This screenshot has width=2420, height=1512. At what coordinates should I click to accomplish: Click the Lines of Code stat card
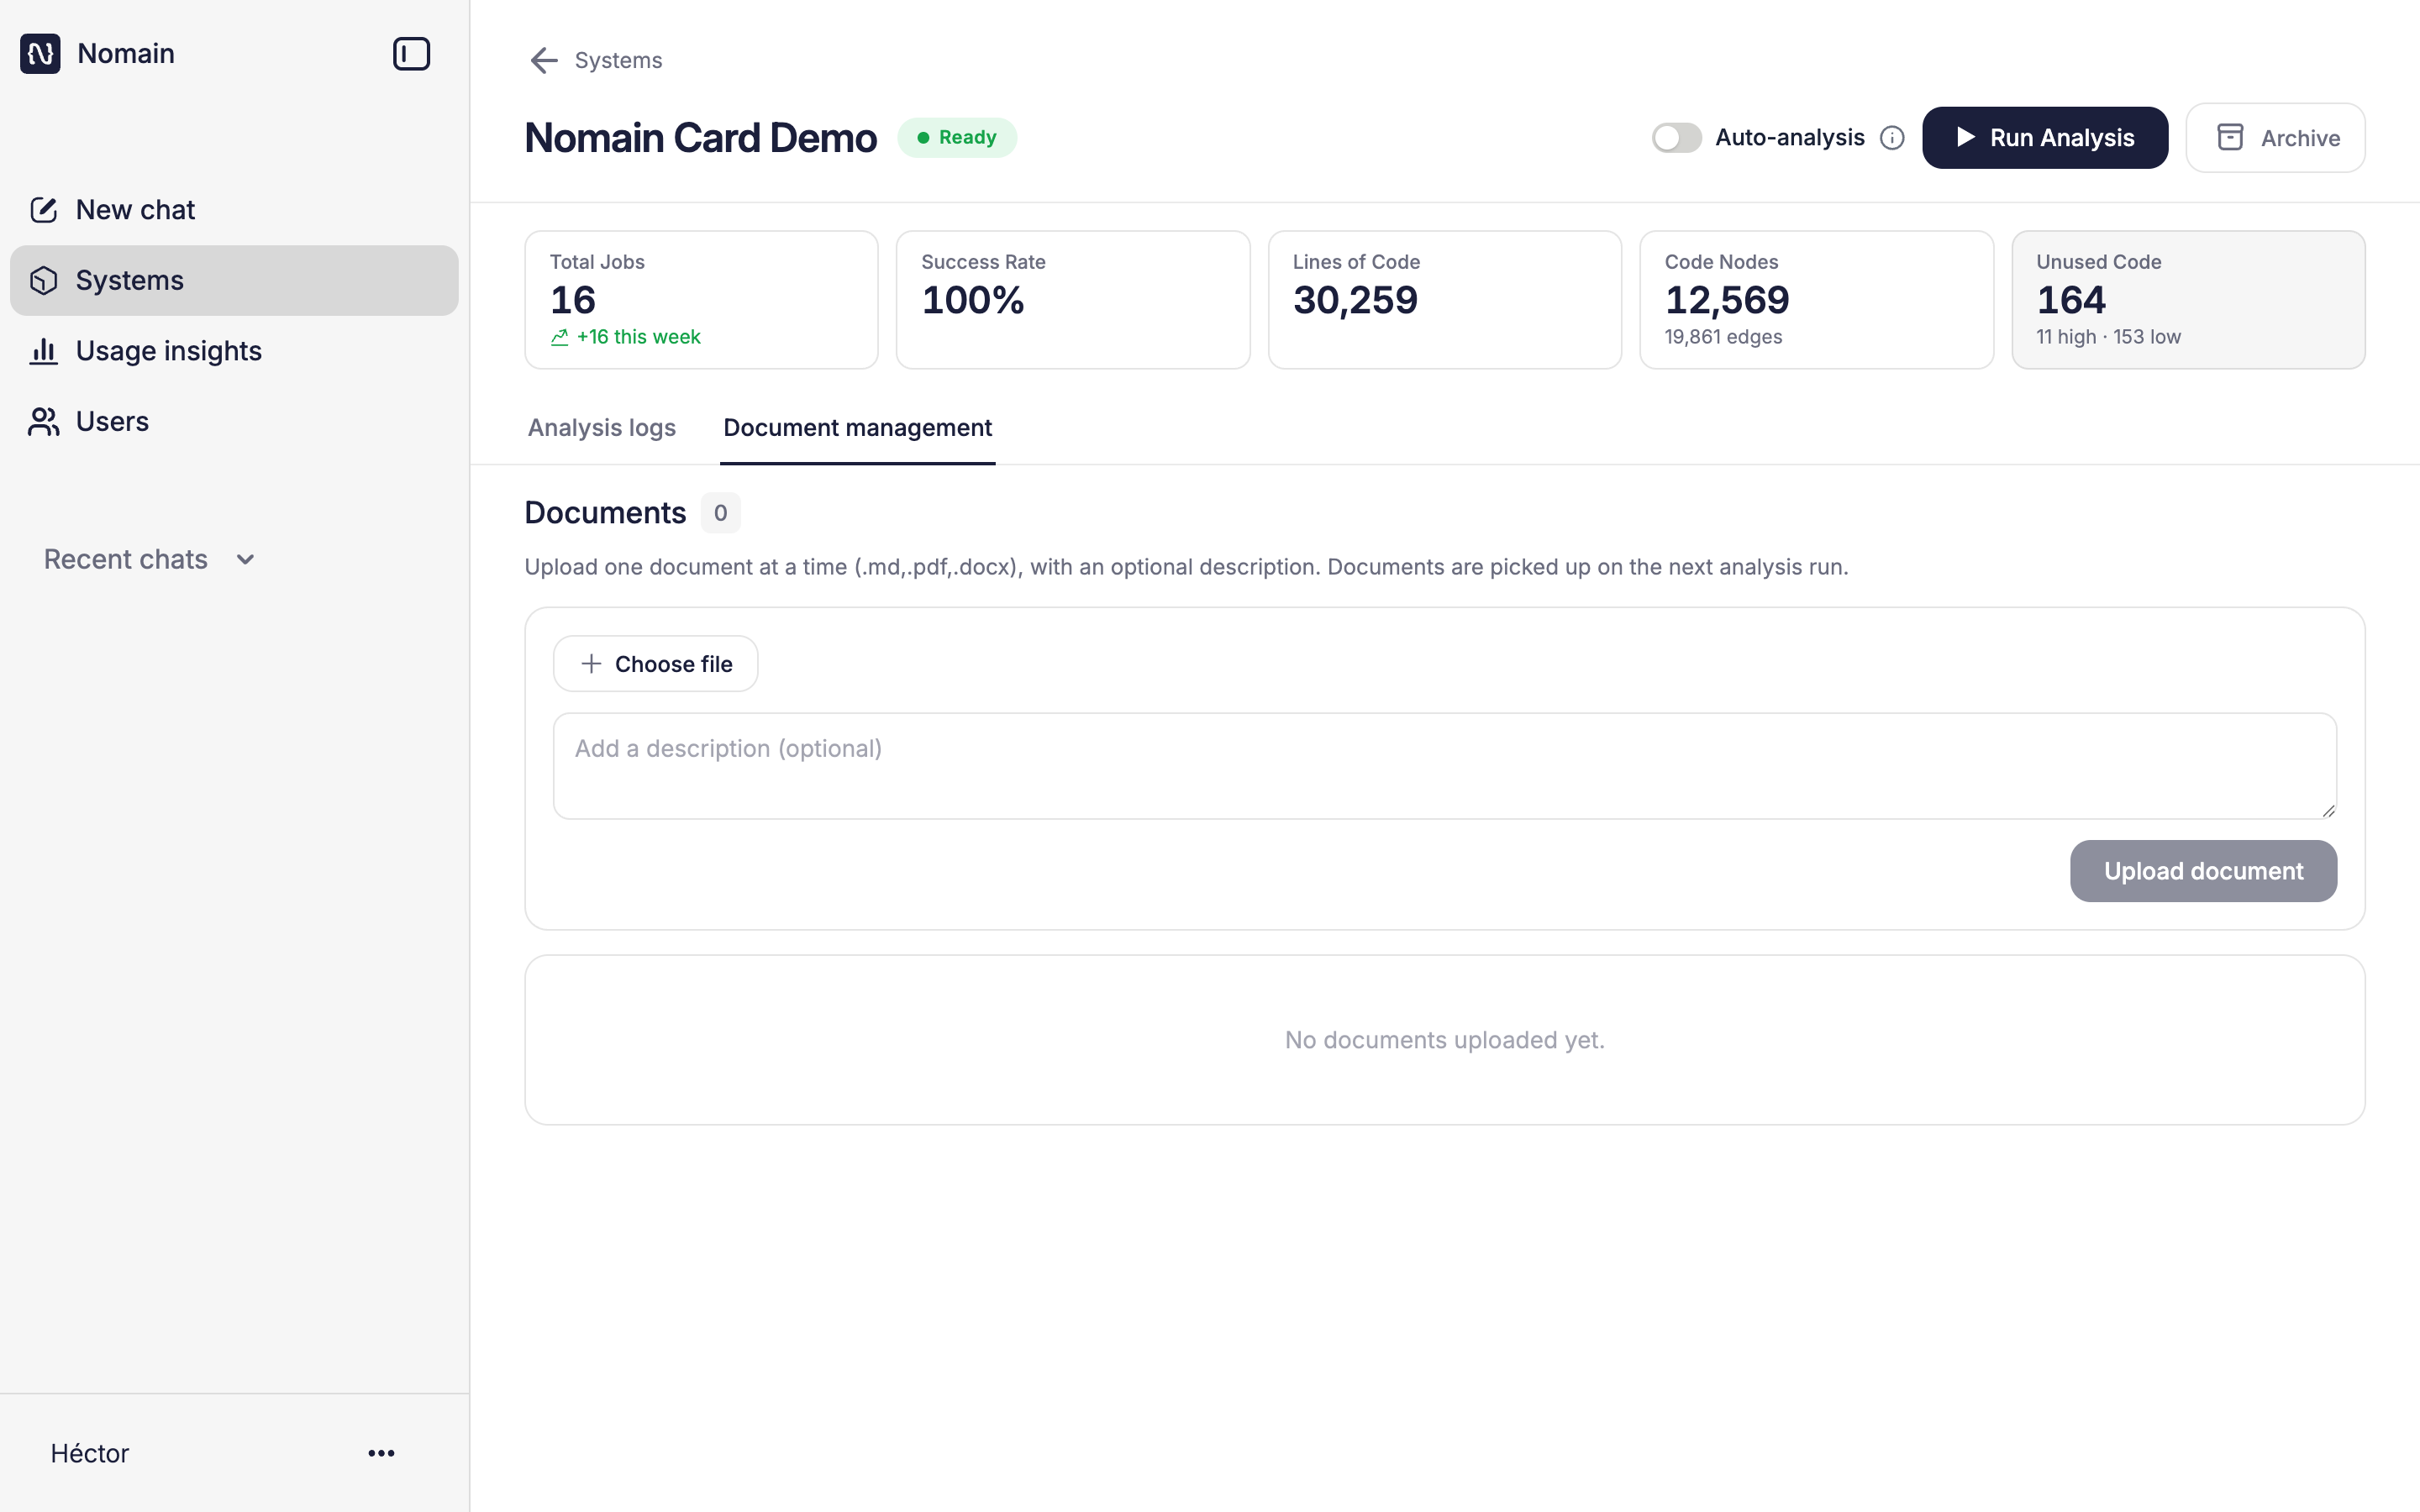pyautogui.click(x=1445, y=300)
